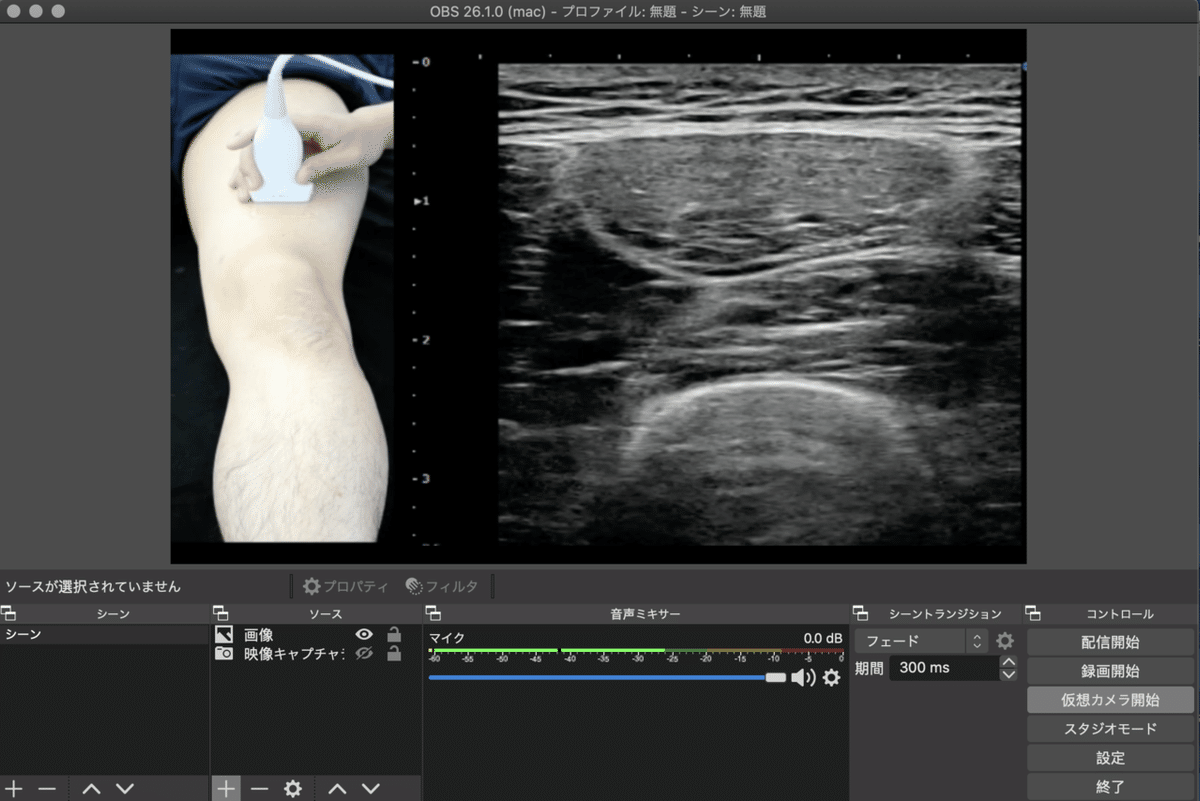Mute マイク via speaker icon

click(803, 678)
